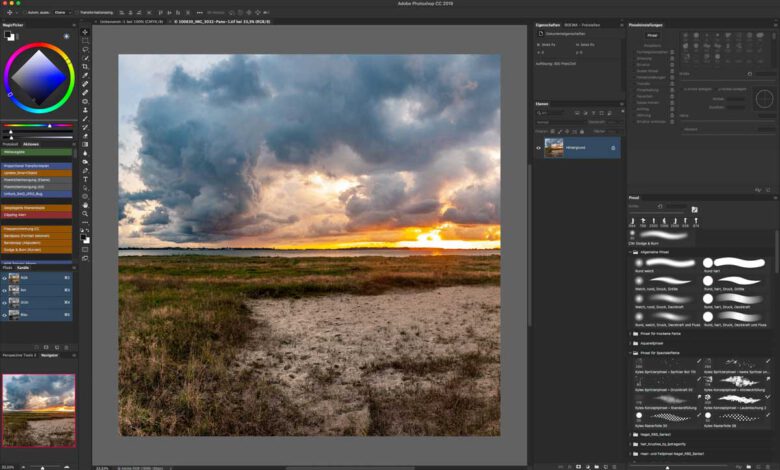Screen dimensions: 780x470
Task: Select the Rectangular Marquee tool
Action: click(x=85, y=41)
